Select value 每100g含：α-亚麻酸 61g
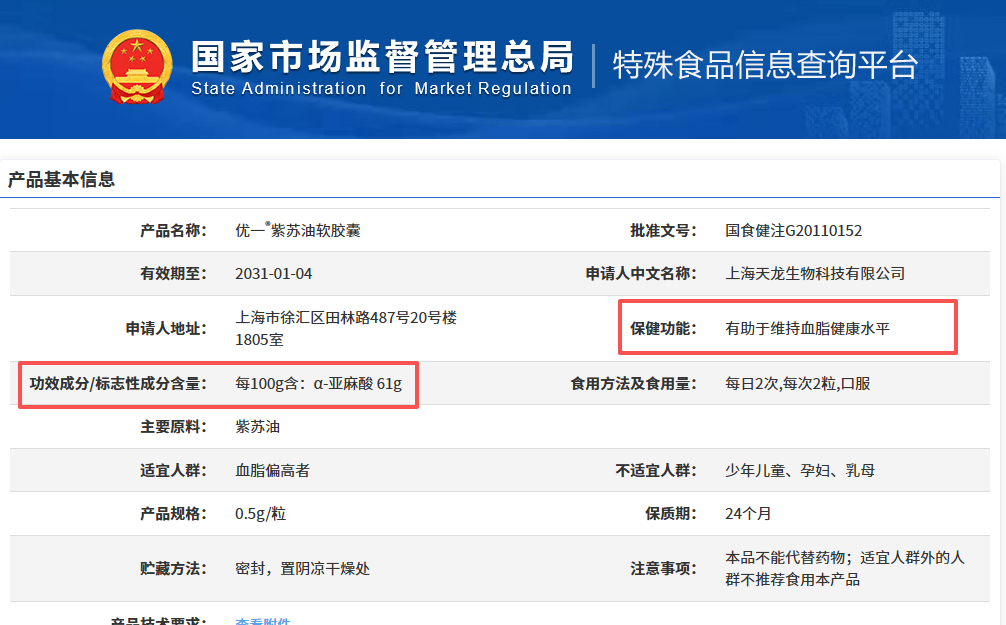 coord(318,384)
